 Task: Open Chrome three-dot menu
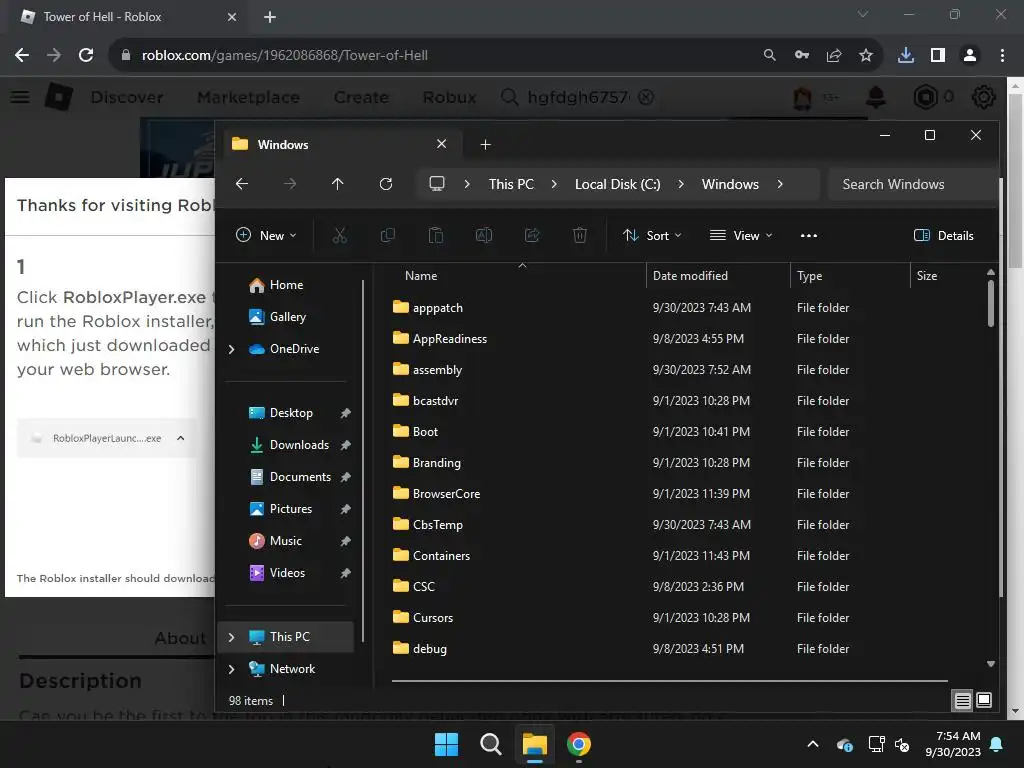pos(1002,56)
